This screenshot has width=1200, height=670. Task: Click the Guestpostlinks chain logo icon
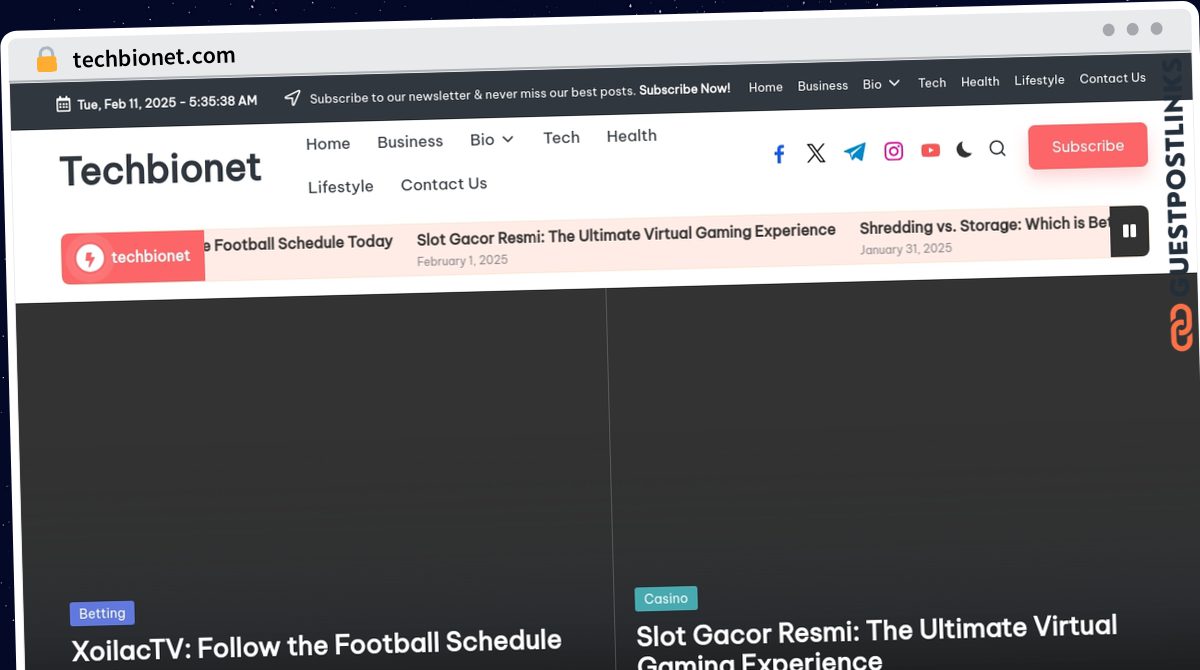point(1182,327)
